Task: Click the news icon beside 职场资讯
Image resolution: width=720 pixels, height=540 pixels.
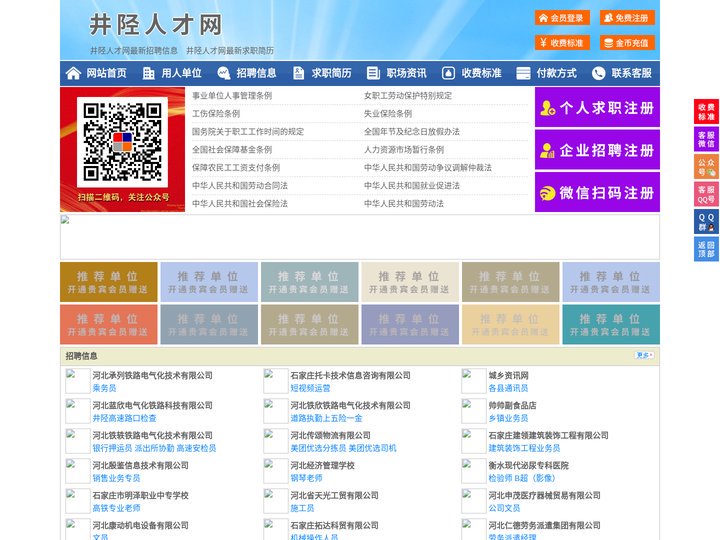Action: pyautogui.click(x=373, y=73)
